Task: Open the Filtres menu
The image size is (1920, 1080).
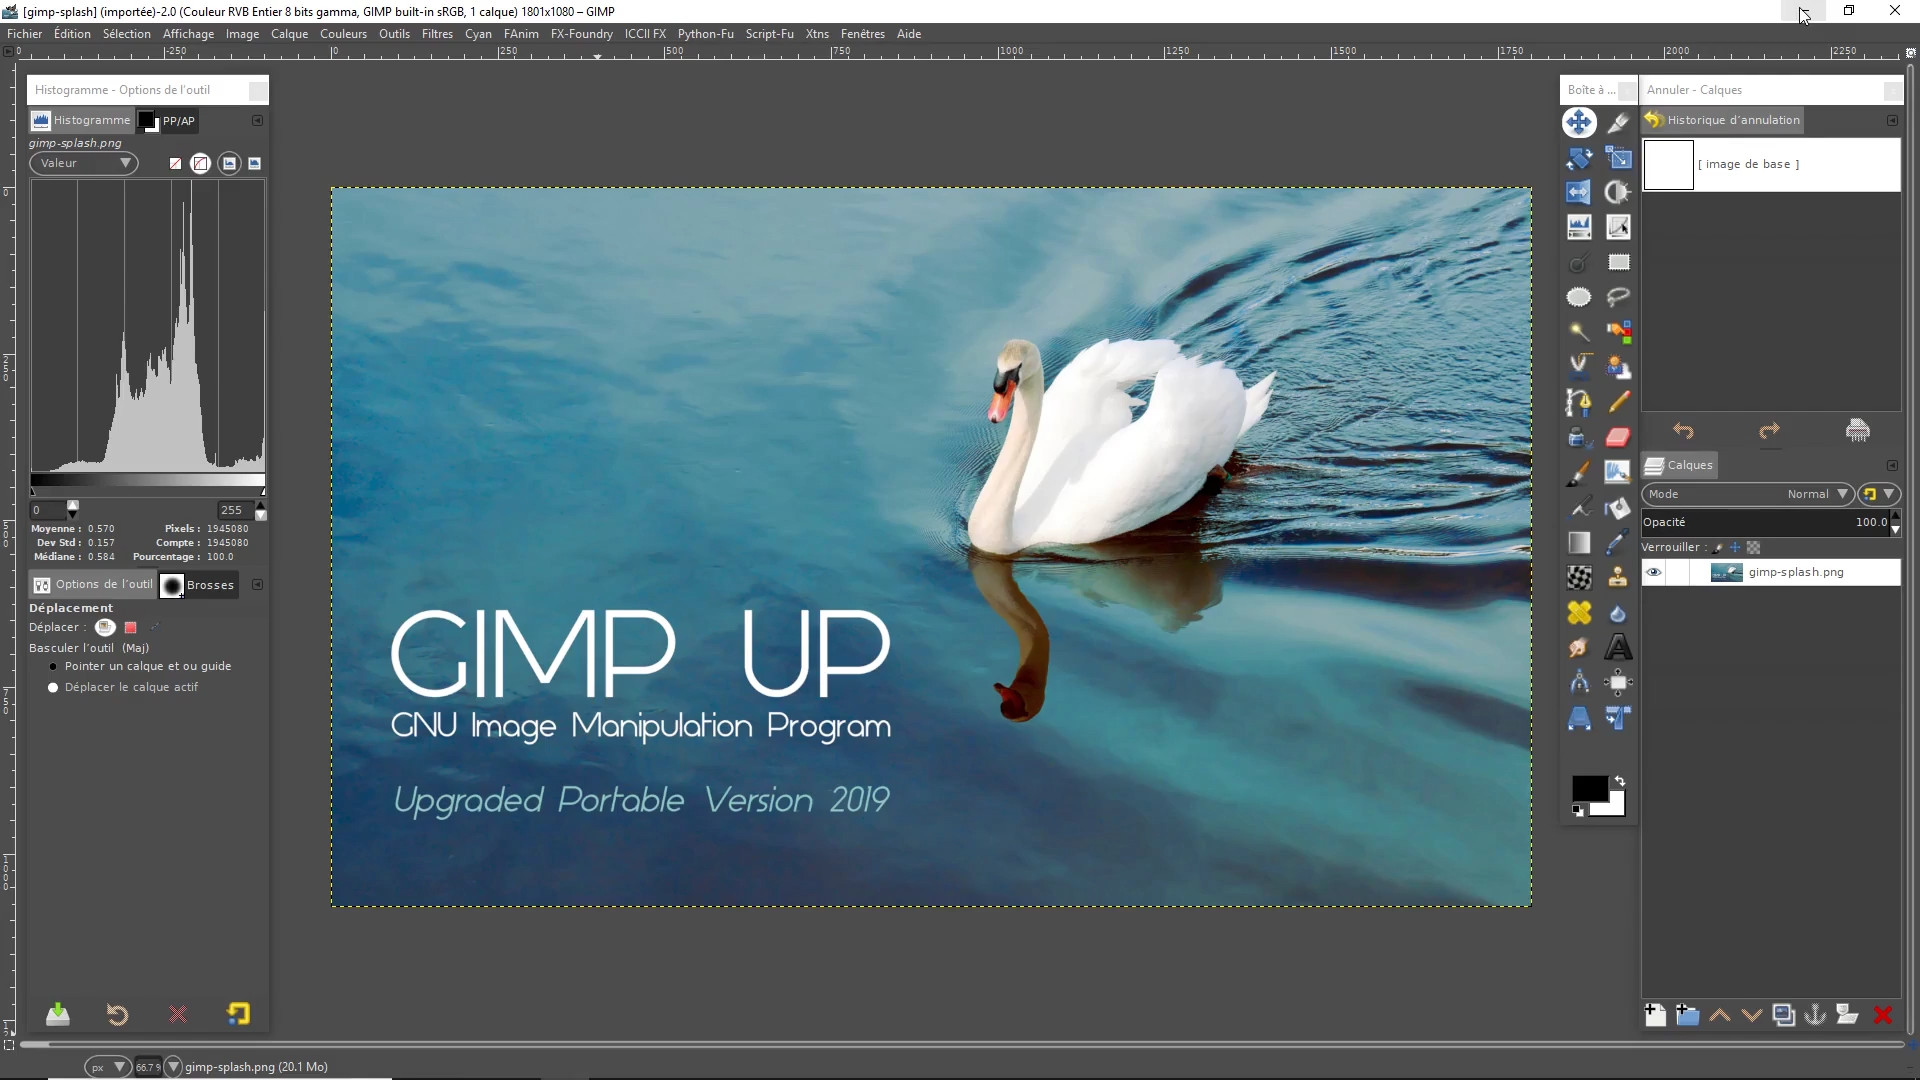Action: 437,34
